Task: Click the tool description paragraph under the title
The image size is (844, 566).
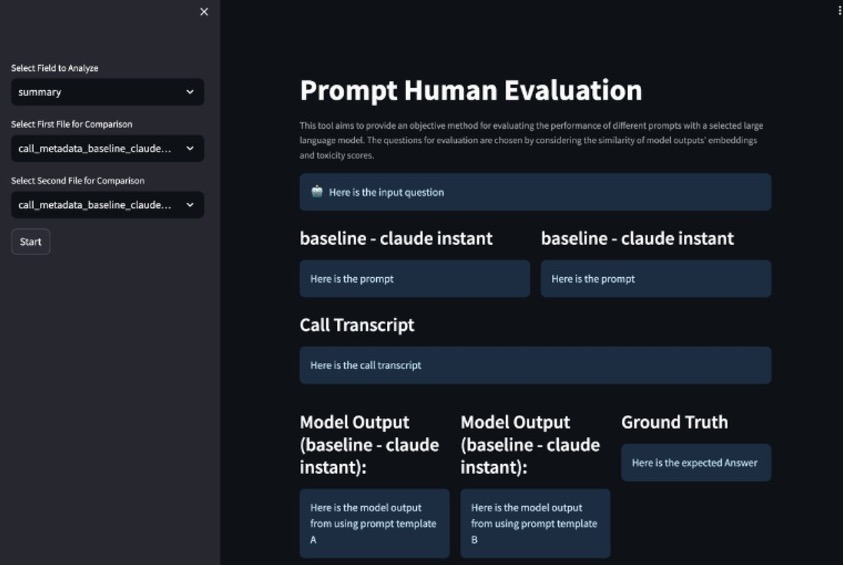Action: point(531,140)
